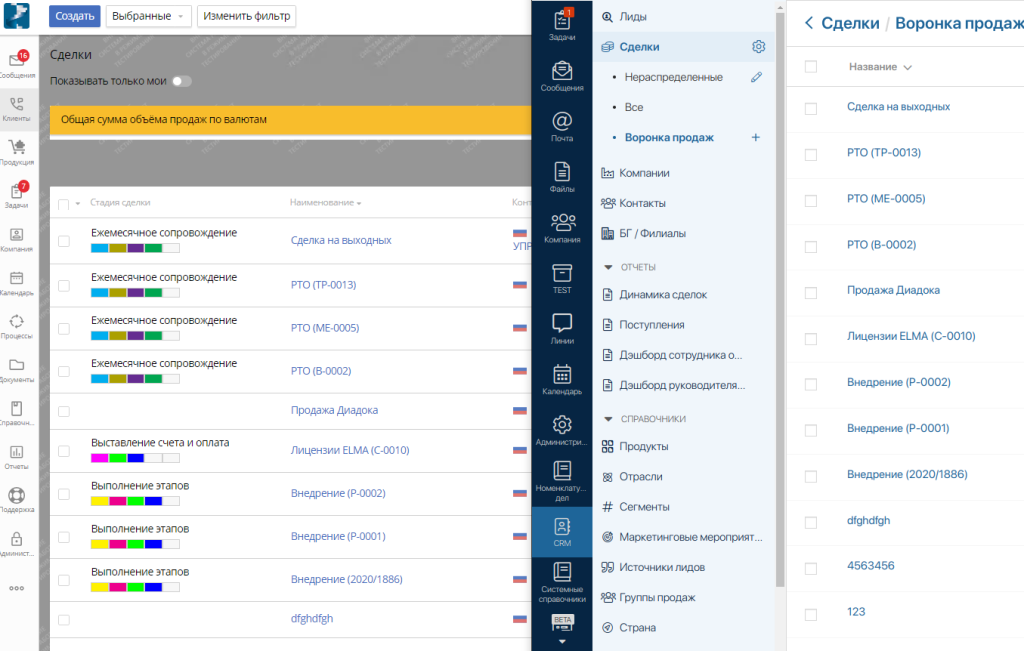1024x651 pixels.
Task: Open Календарь in the dark sidebar
Action: [x=562, y=380]
